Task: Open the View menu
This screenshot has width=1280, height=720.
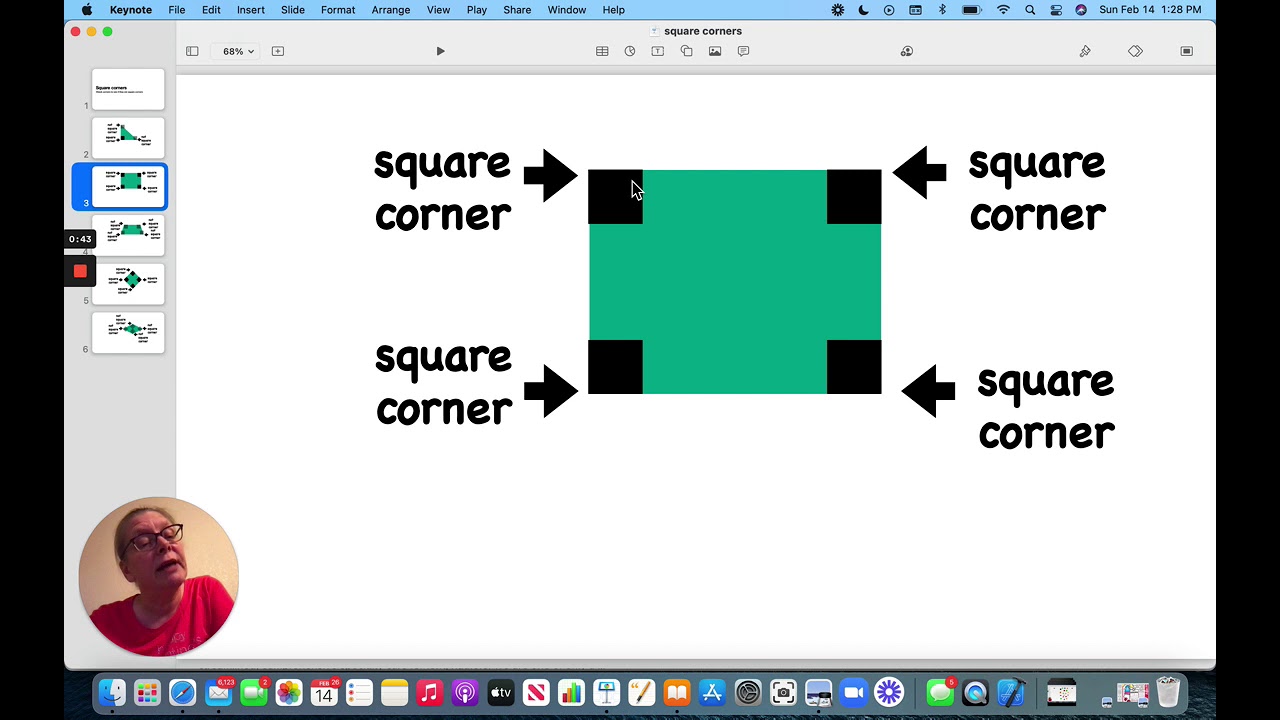Action: pos(438,10)
